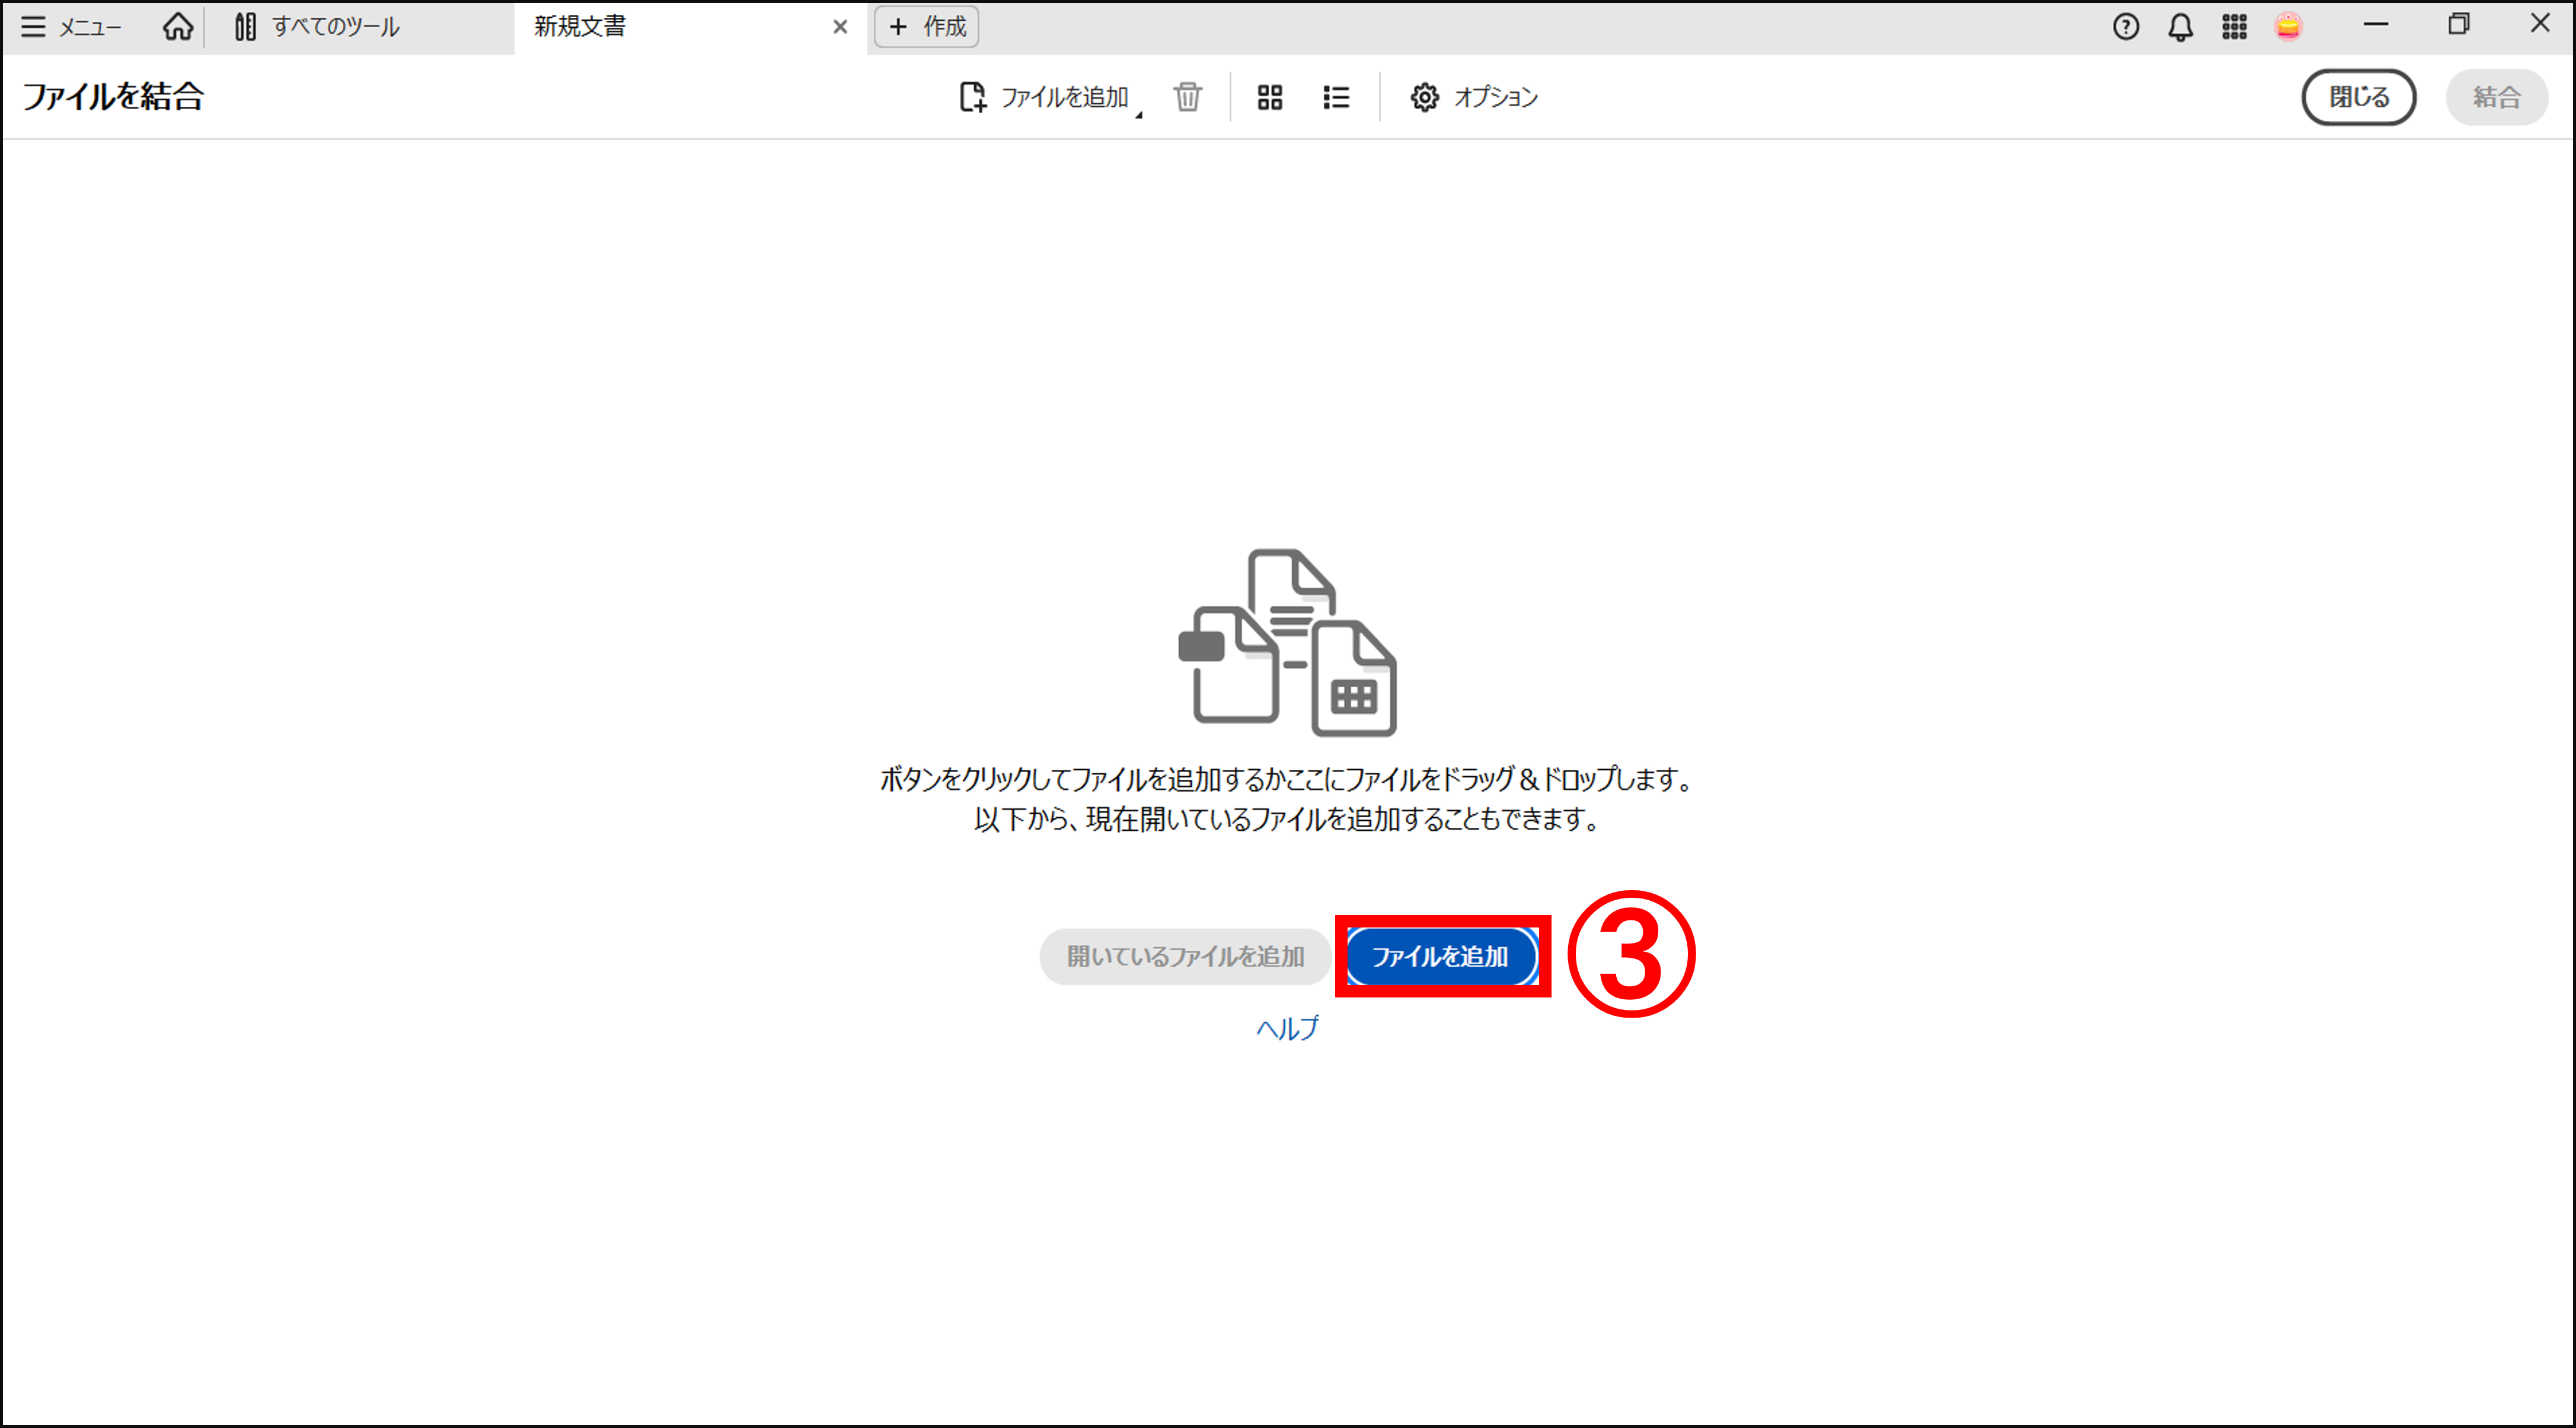Click toolbar ファイルを追加 add file icon
Screen dimensions: 2576x1428
(x=1043, y=97)
